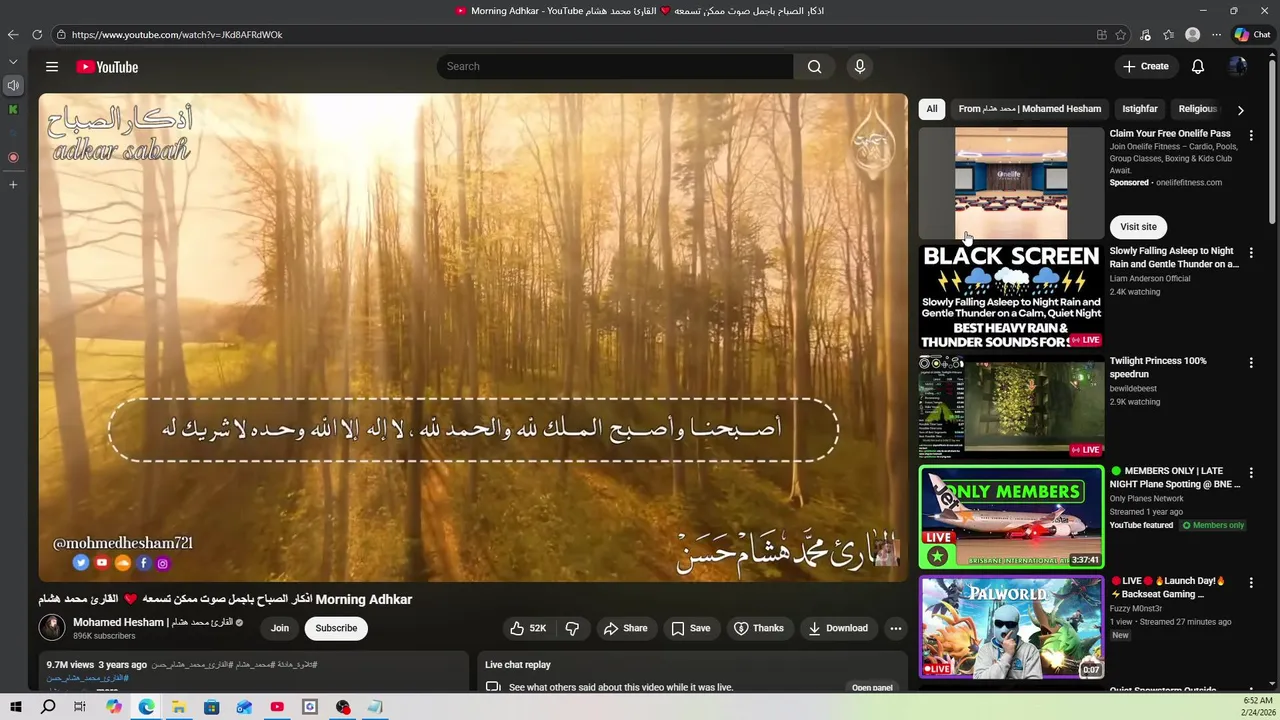Select the All filter chip
Image resolution: width=1280 pixels, height=720 pixels.
point(932,109)
